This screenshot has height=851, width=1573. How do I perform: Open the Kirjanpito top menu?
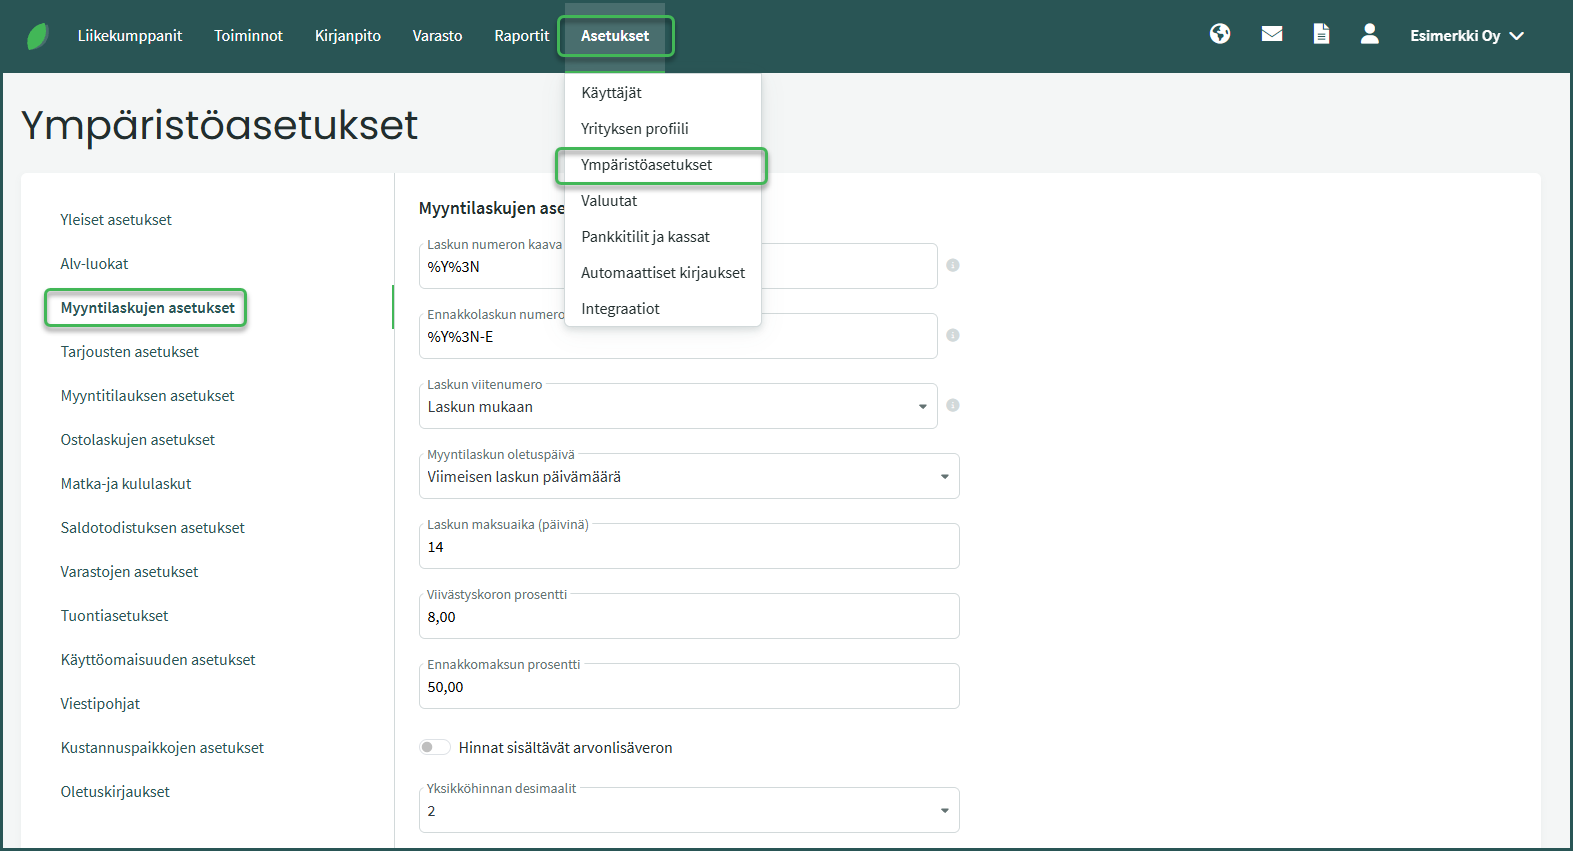click(x=347, y=36)
